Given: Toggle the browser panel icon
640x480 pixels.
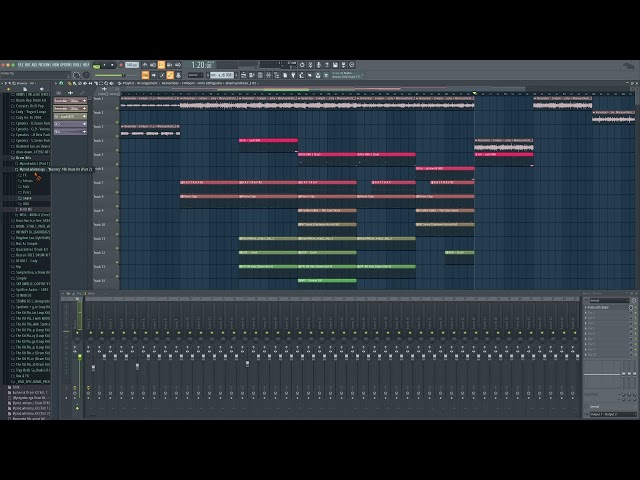Looking at the screenshot, I should coord(277,75).
